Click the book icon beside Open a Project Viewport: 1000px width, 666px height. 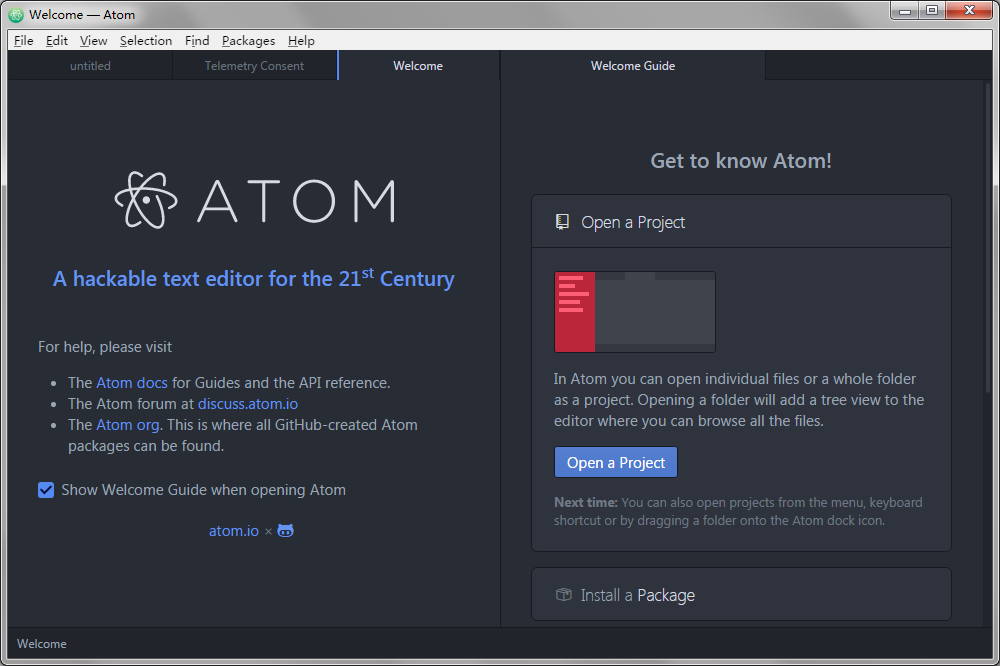click(x=562, y=222)
